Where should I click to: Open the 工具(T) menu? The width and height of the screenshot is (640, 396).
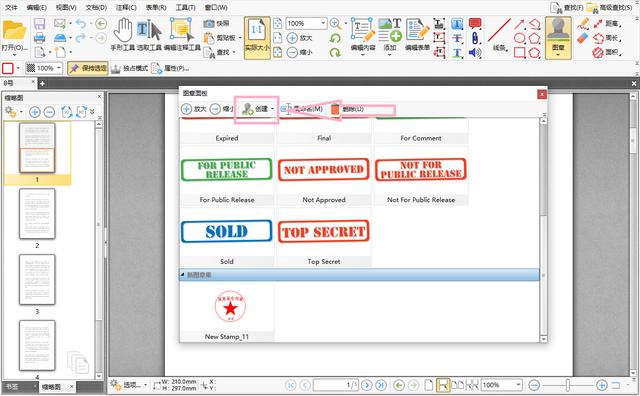pyautogui.click(x=185, y=7)
